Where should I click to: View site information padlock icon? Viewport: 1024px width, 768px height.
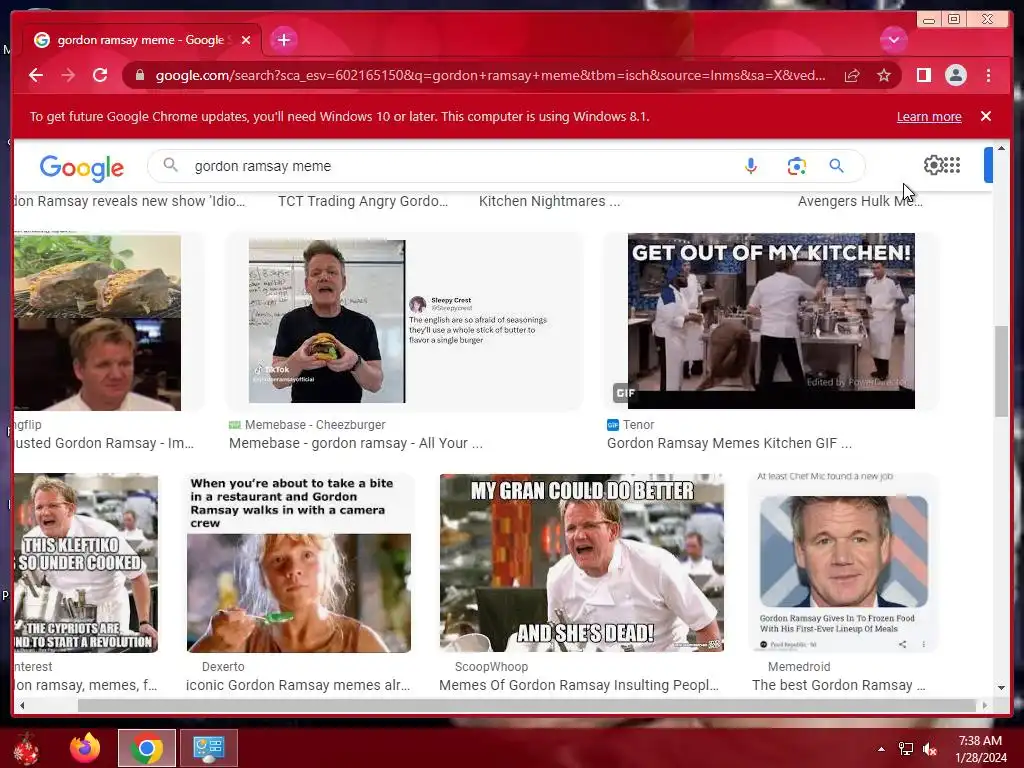[139, 76]
